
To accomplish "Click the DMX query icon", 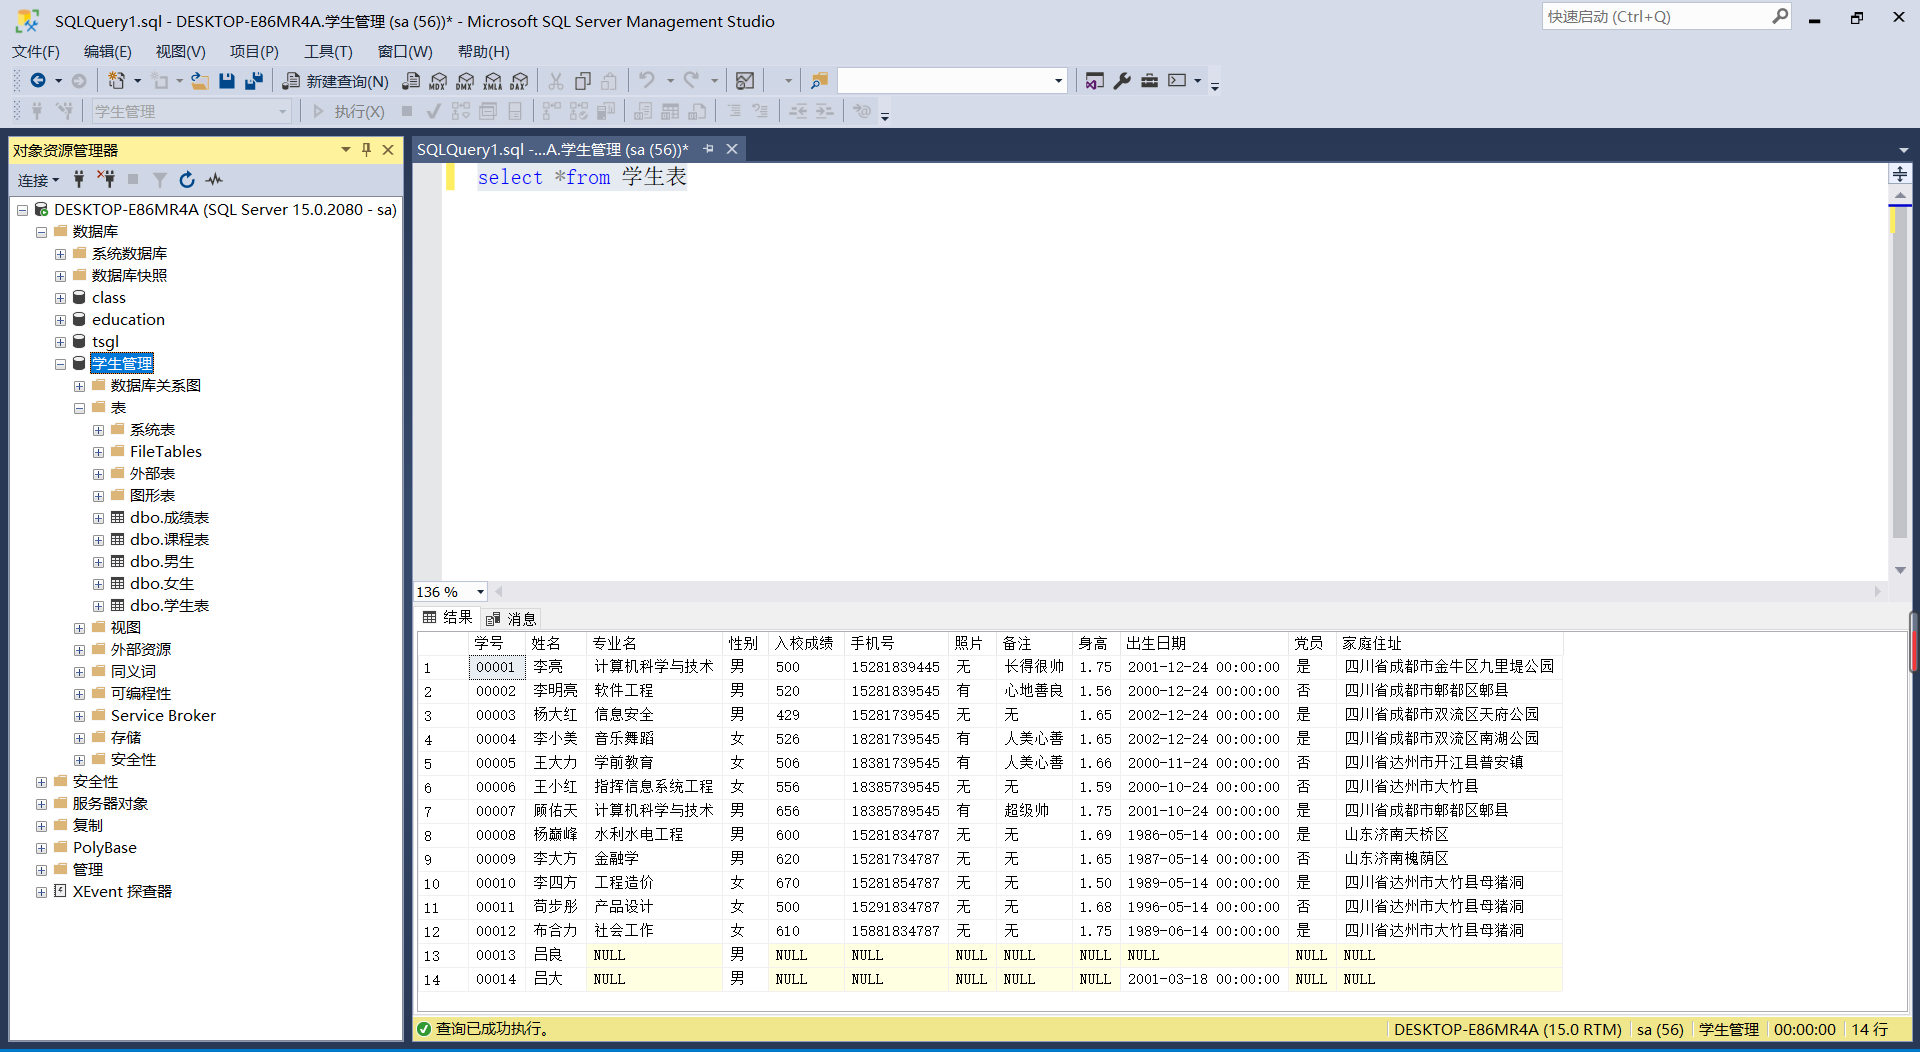I will pos(465,81).
